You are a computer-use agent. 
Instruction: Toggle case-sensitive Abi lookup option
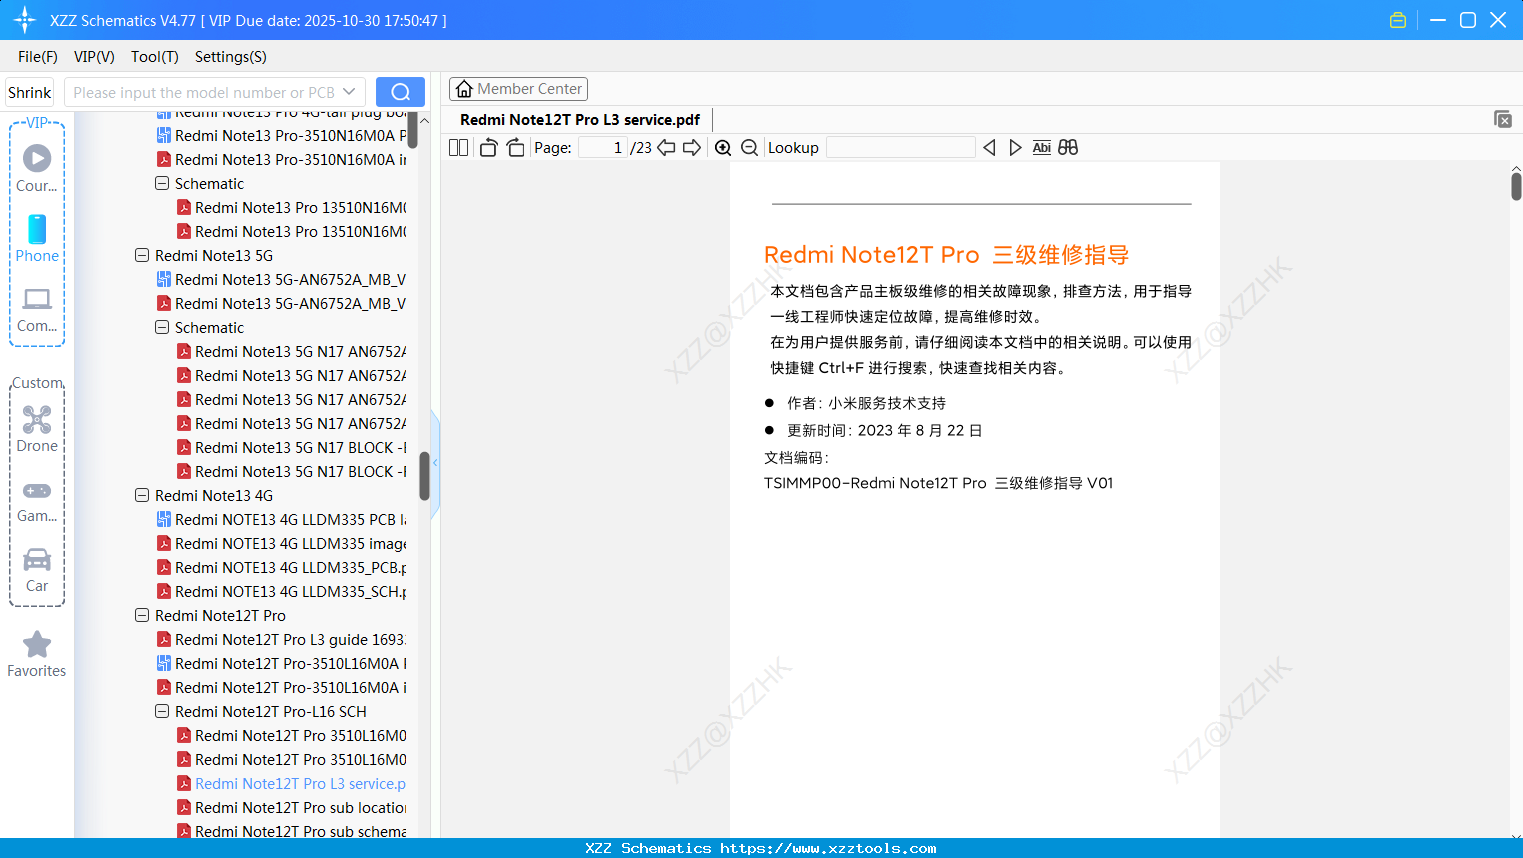(1041, 147)
